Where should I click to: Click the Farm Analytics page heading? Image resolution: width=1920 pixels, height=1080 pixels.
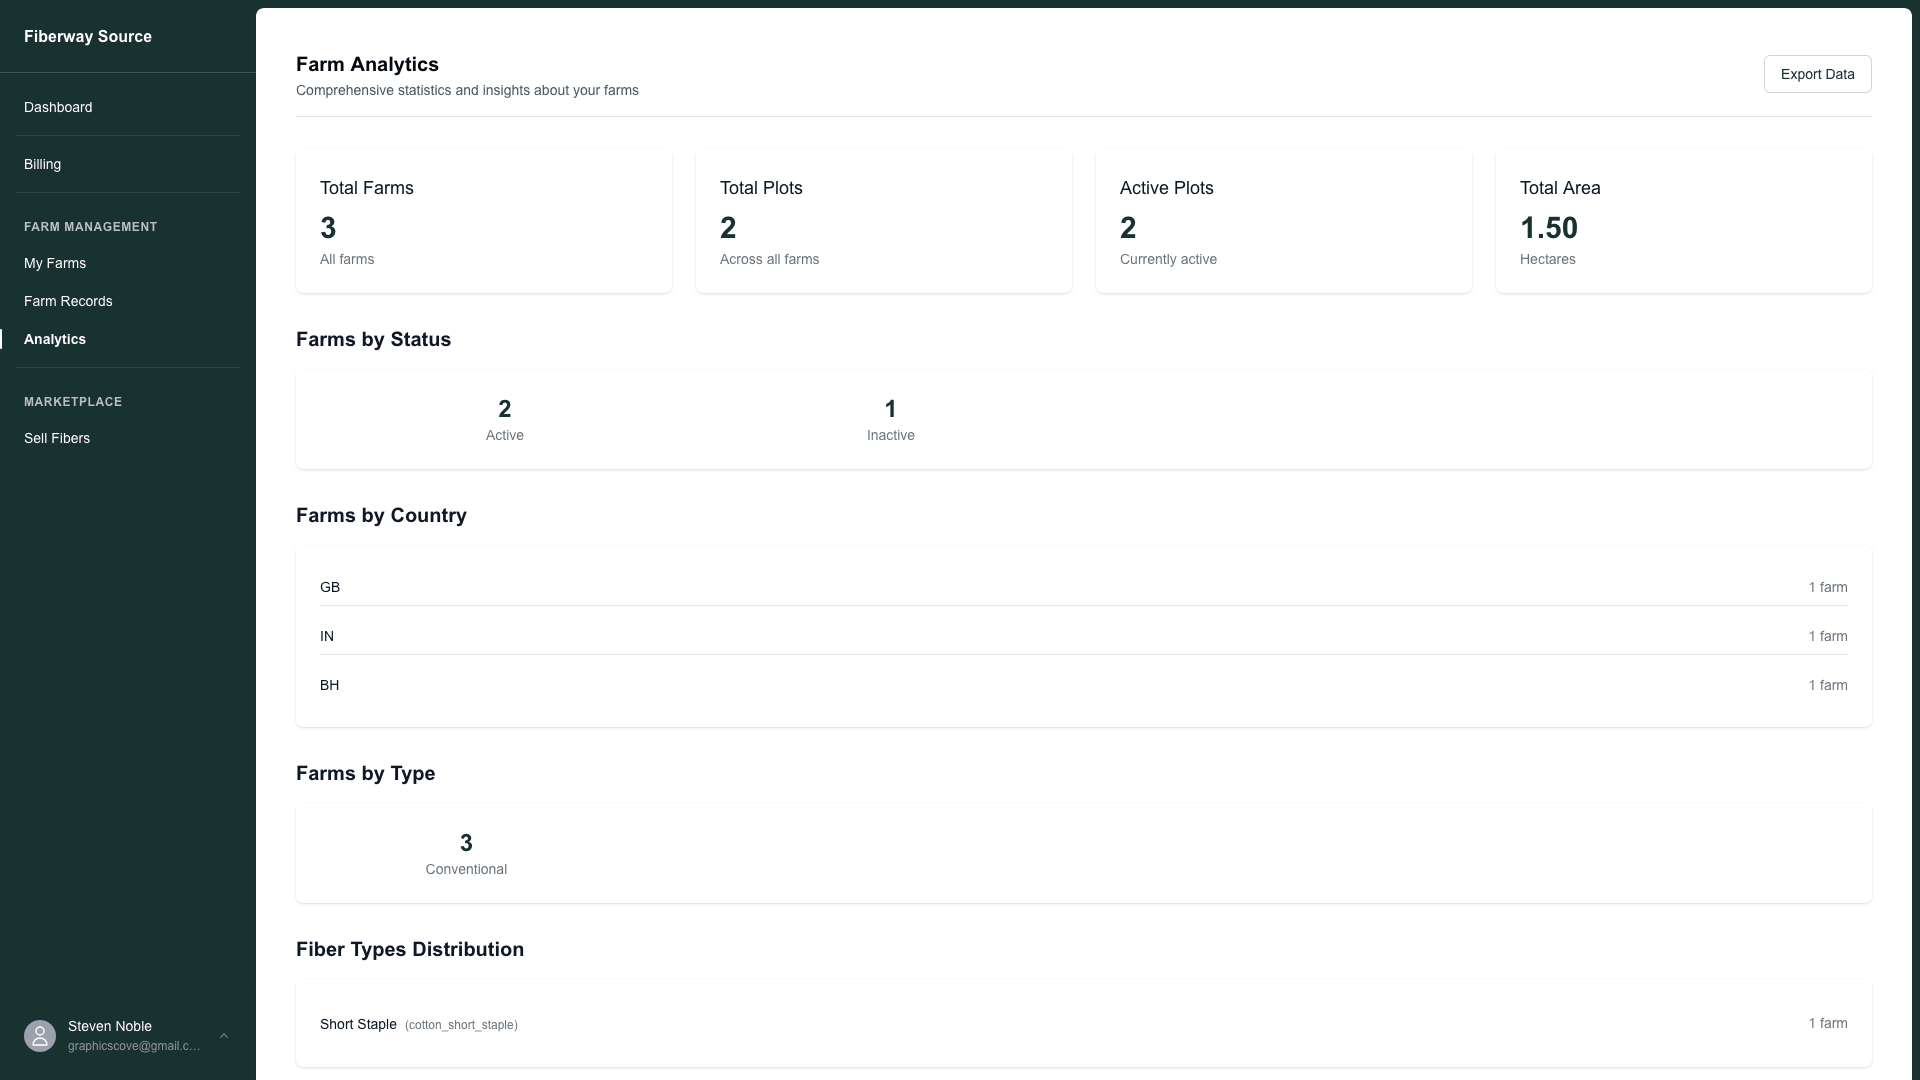(x=367, y=64)
